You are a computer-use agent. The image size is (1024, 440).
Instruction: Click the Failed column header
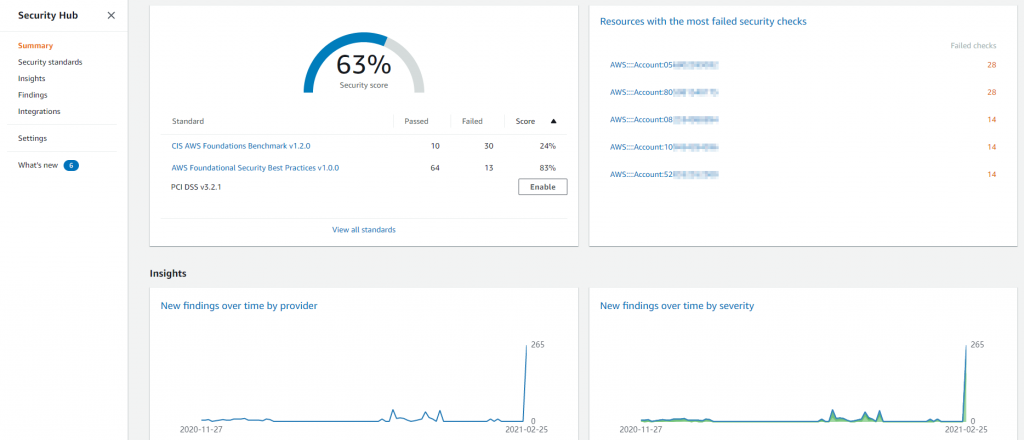(472, 121)
